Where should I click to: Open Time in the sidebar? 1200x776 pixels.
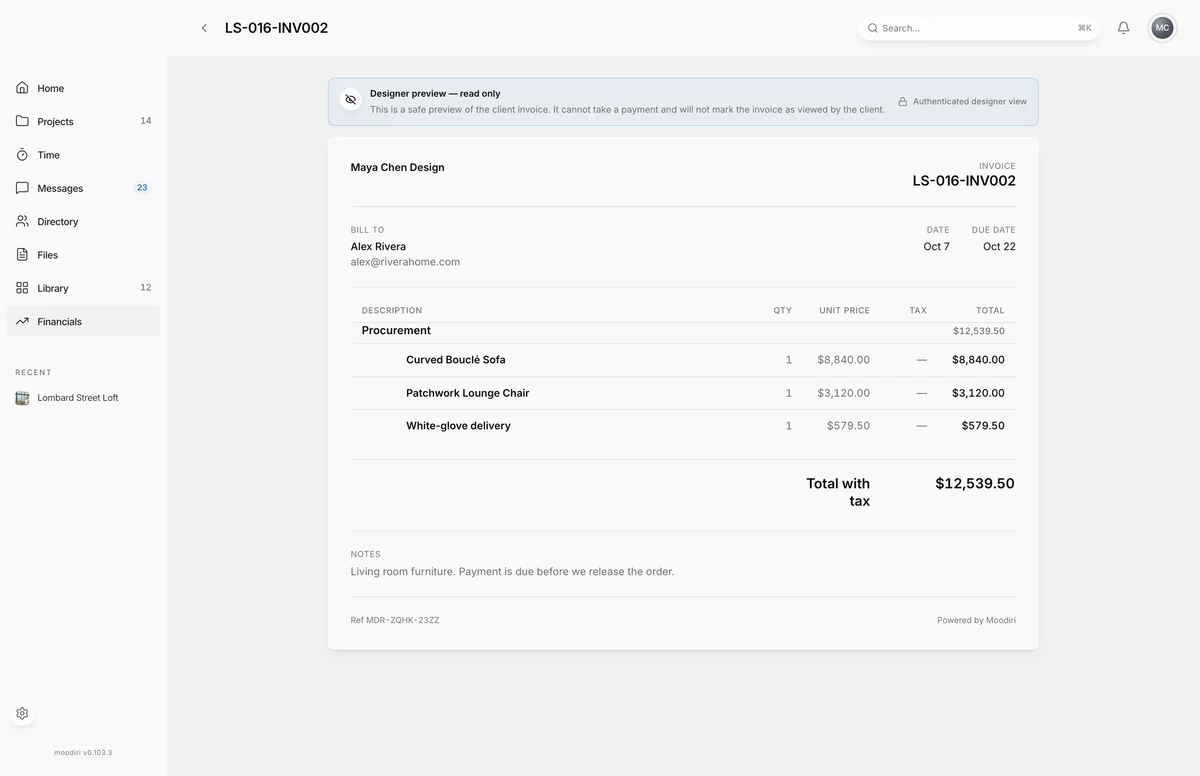tap(83, 155)
